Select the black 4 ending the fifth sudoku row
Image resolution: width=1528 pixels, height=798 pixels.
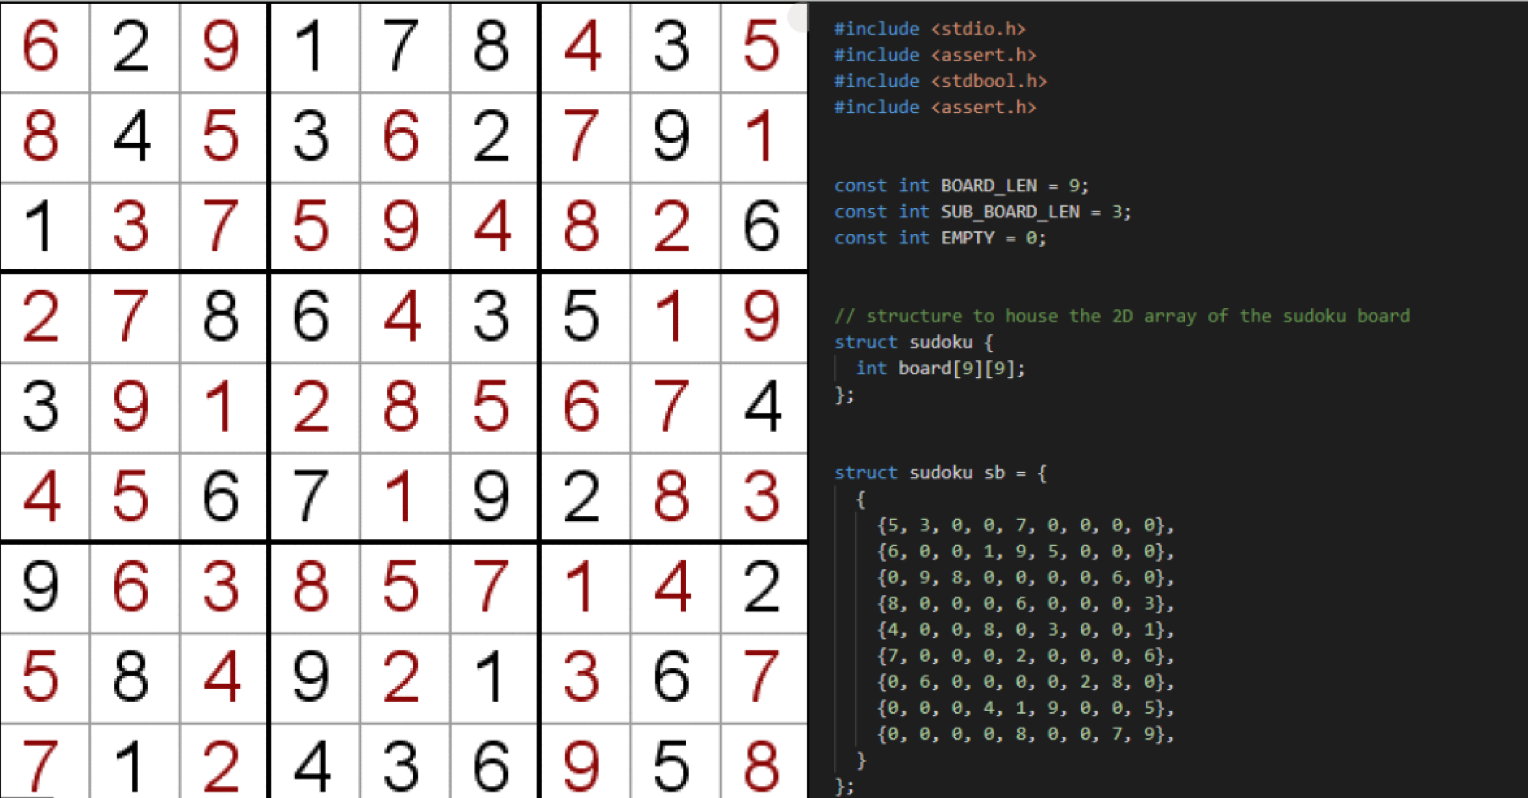pyautogui.click(x=762, y=407)
